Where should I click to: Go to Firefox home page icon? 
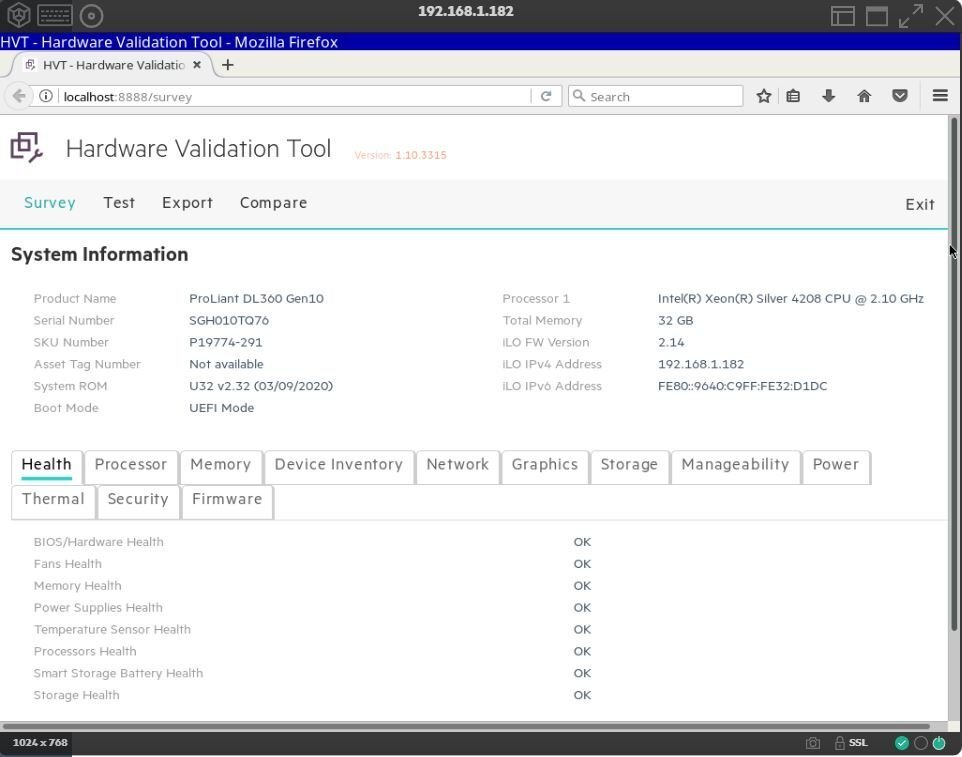coord(864,96)
